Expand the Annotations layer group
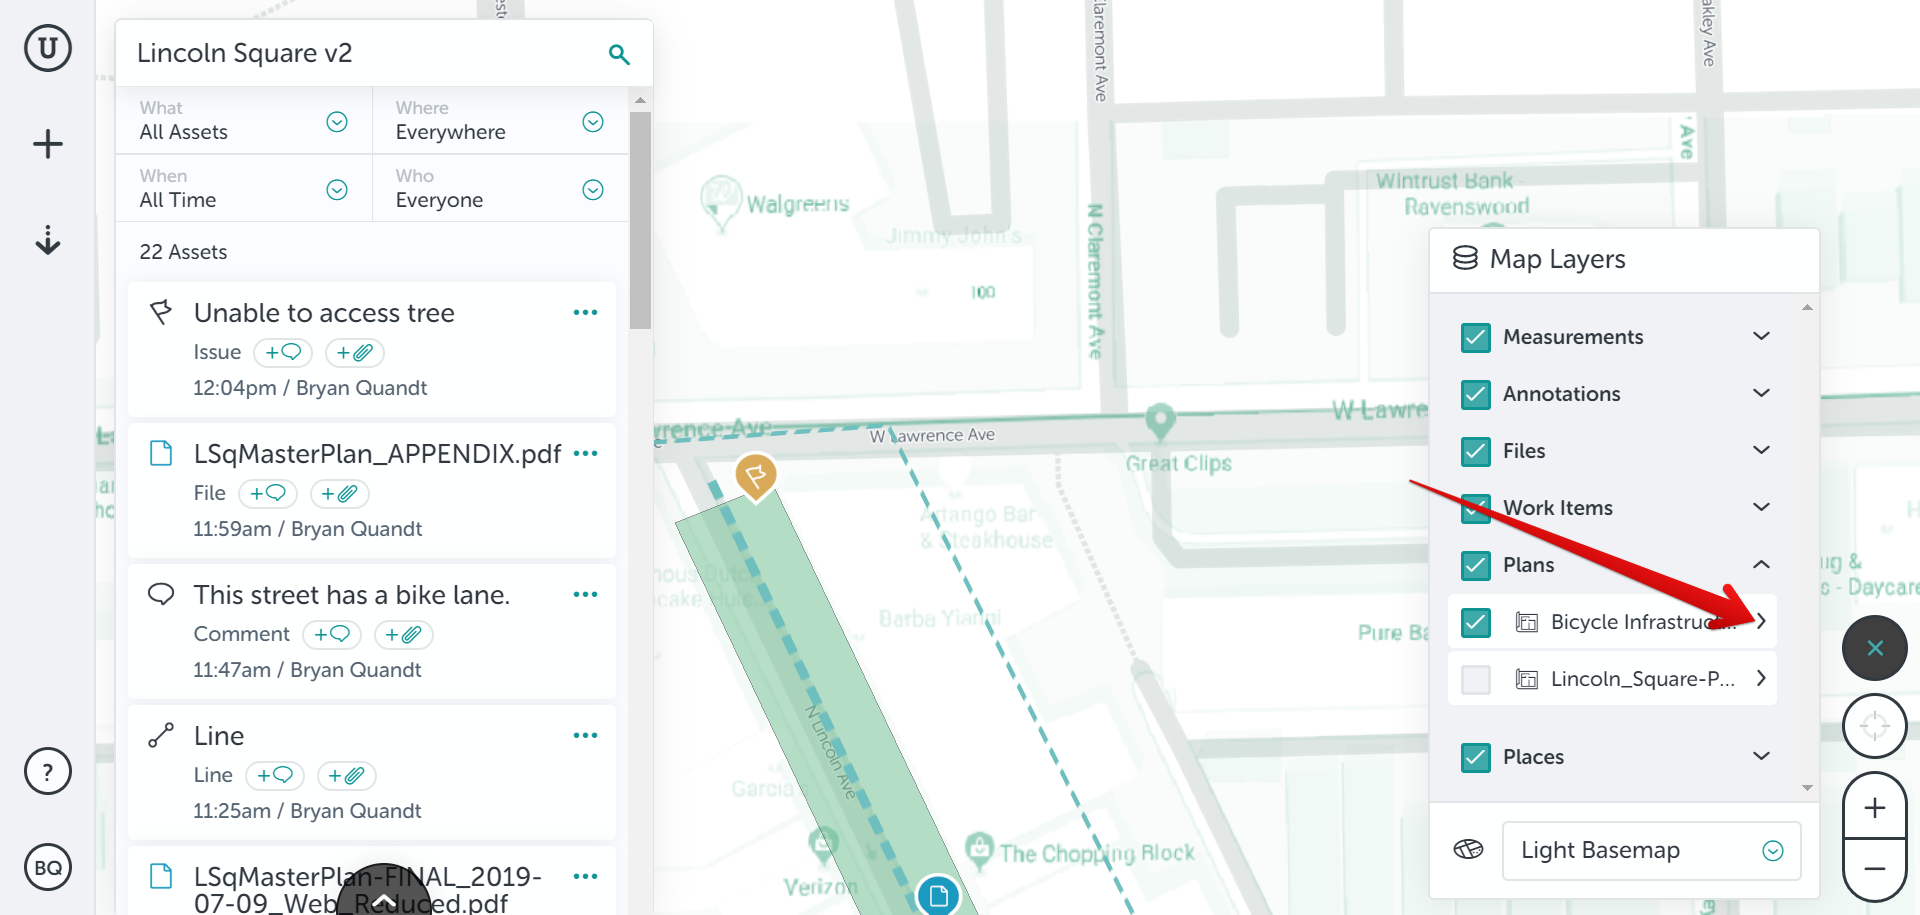Viewport: 1920px width, 915px height. (1762, 393)
